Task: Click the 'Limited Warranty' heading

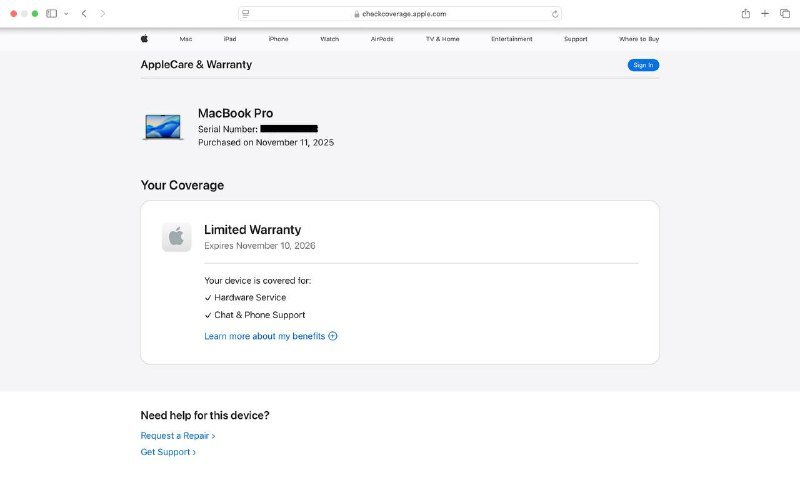Action: [x=253, y=230]
